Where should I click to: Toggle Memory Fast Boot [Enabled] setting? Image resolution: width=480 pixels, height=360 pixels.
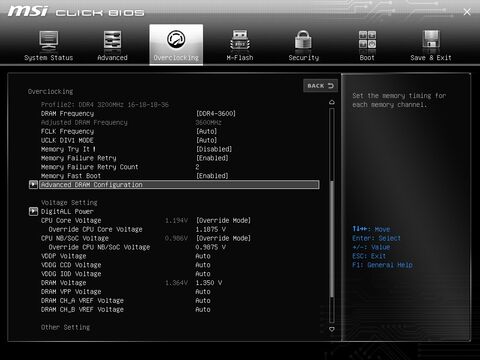pyautogui.click(x=212, y=176)
